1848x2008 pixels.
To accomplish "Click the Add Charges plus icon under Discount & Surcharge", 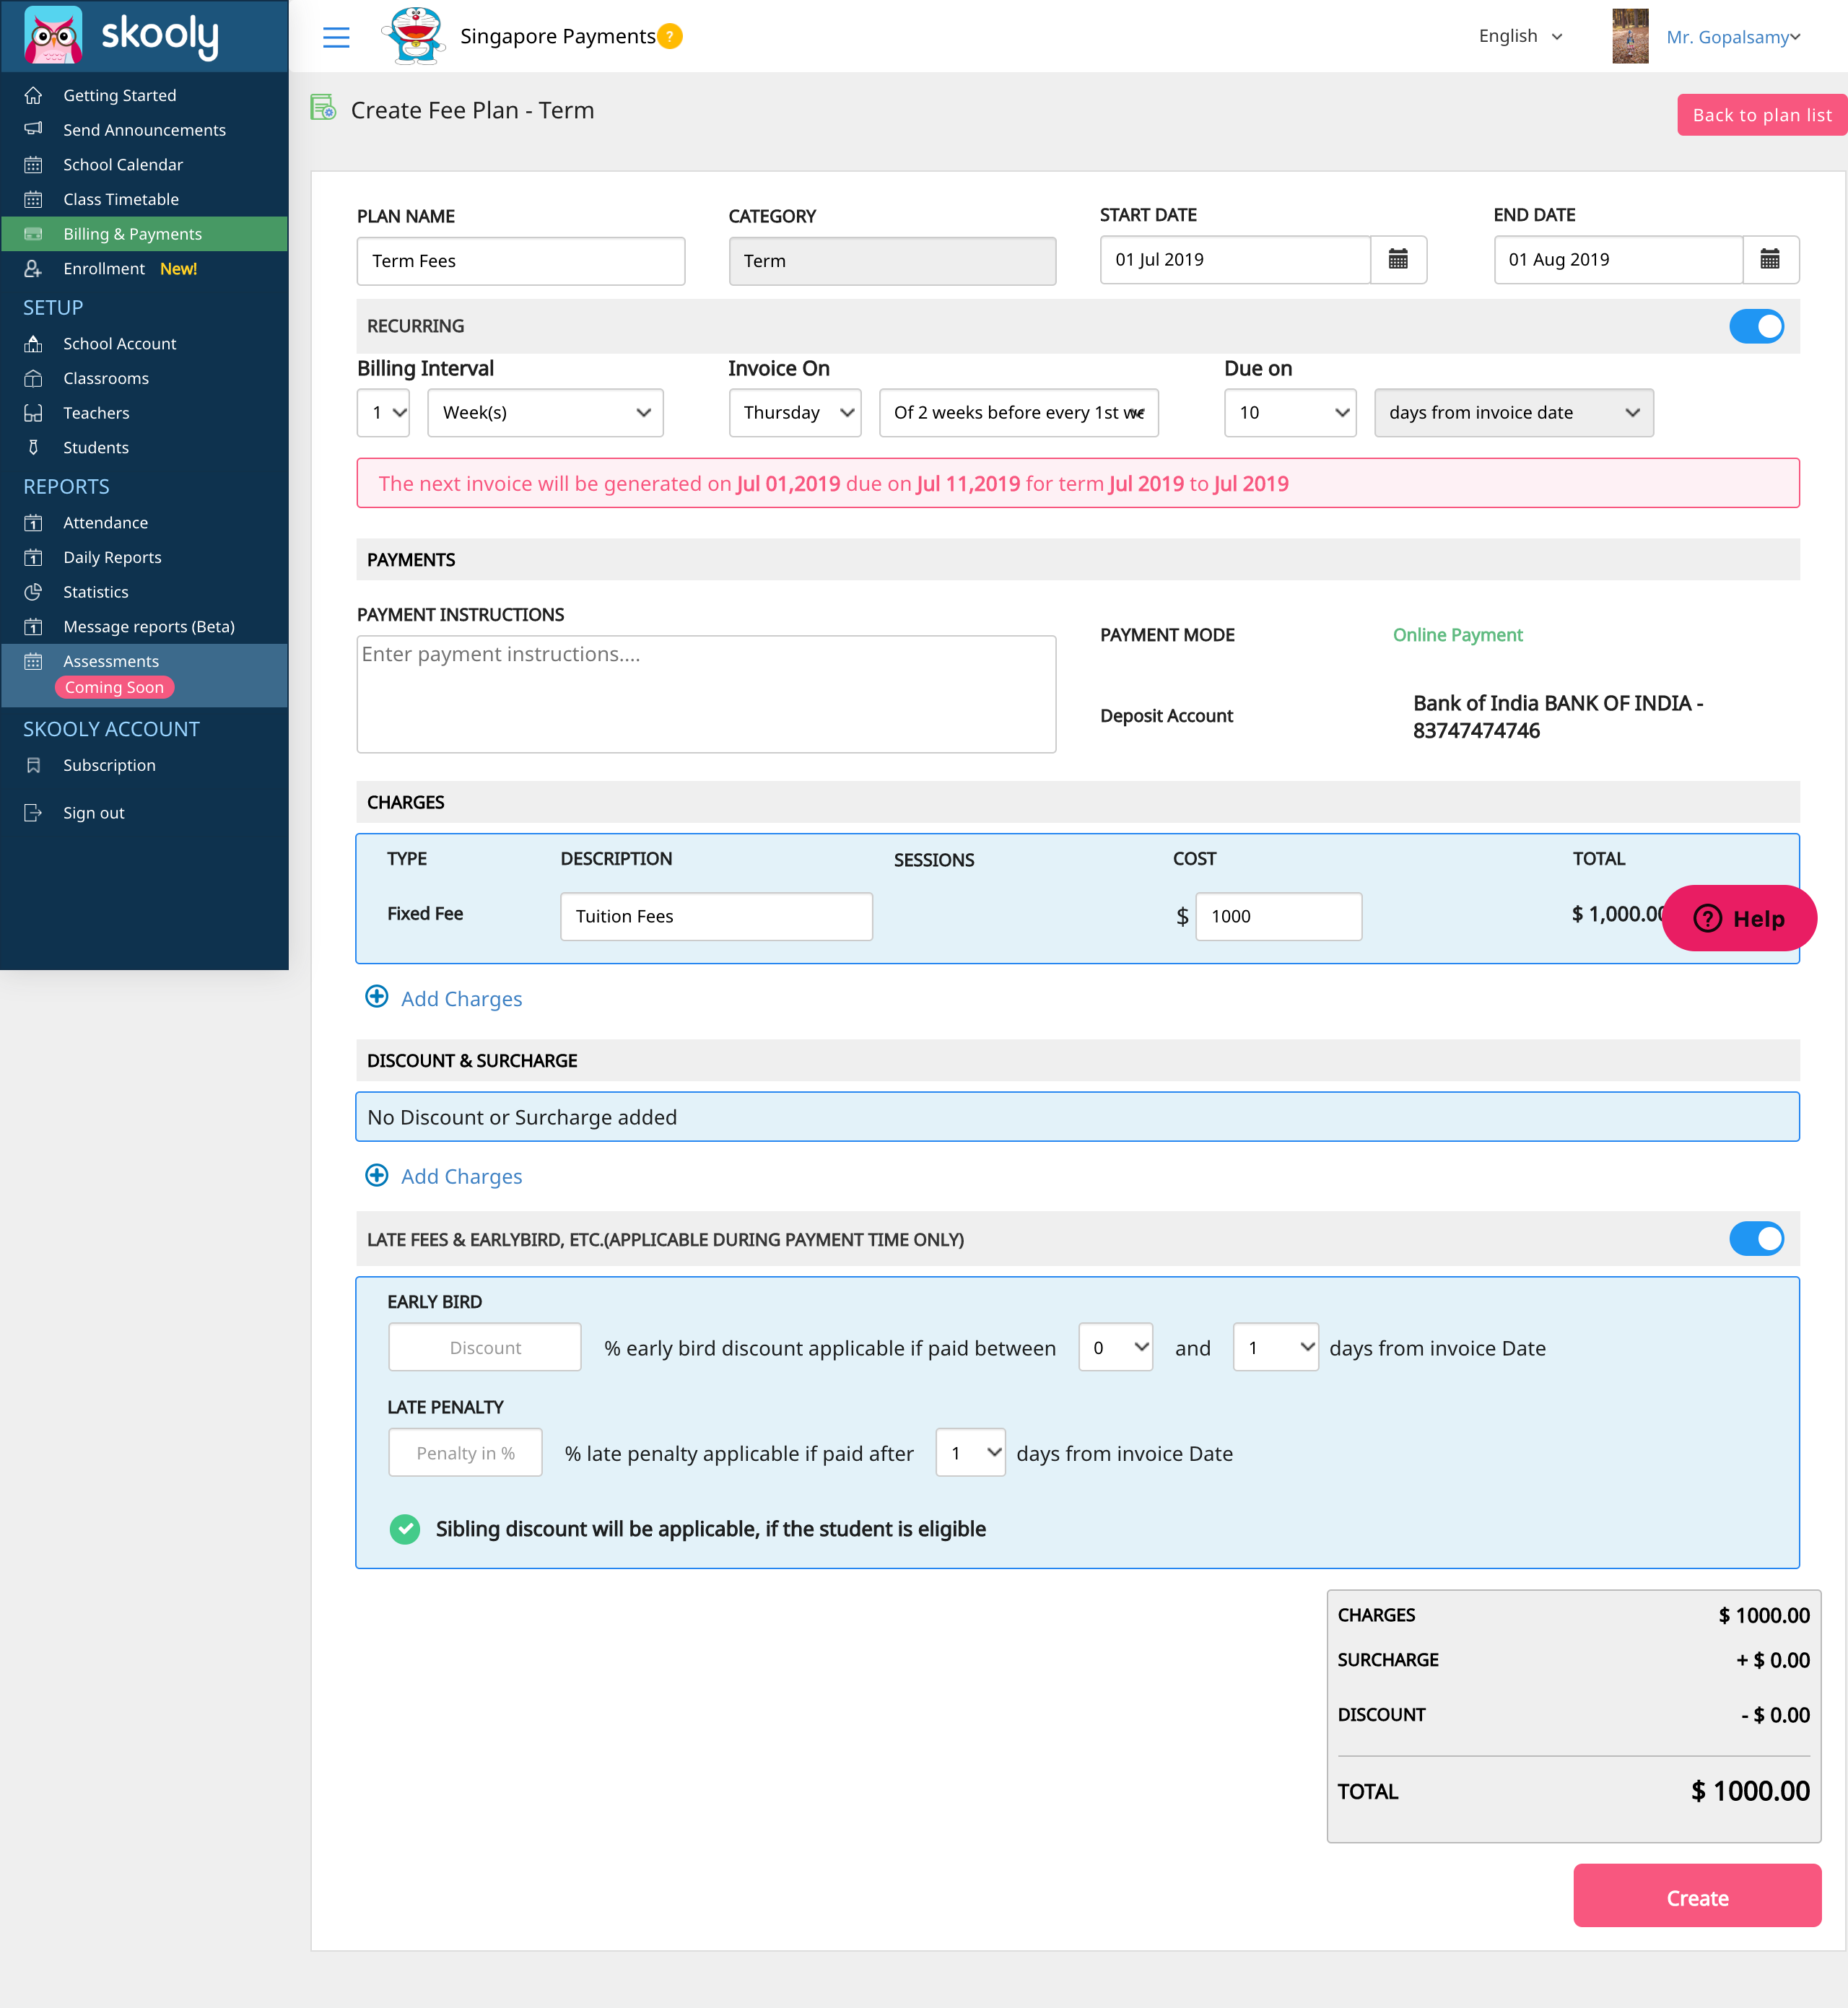I will coord(375,1175).
